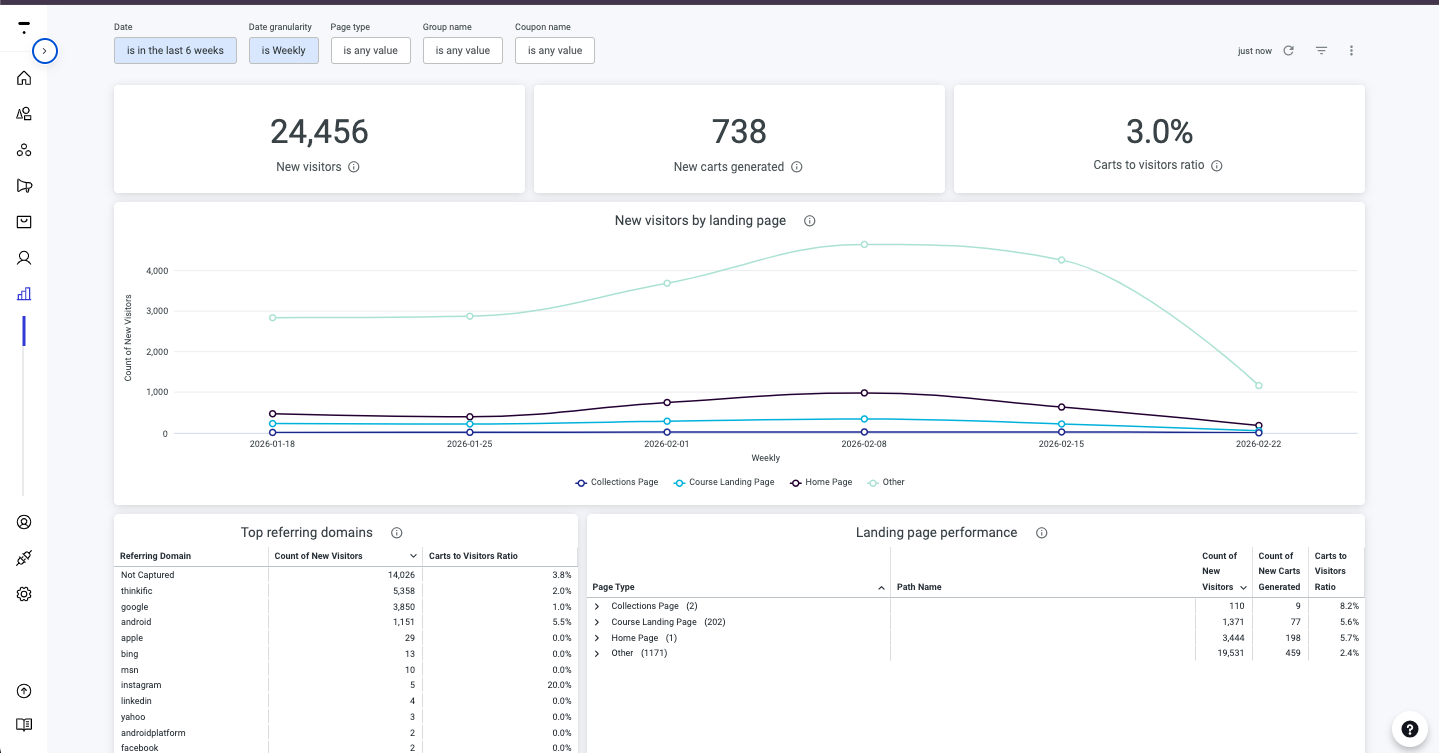The height and width of the screenshot is (753, 1439).
Task: Expand the Collections Page row
Action: click(597, 606)
